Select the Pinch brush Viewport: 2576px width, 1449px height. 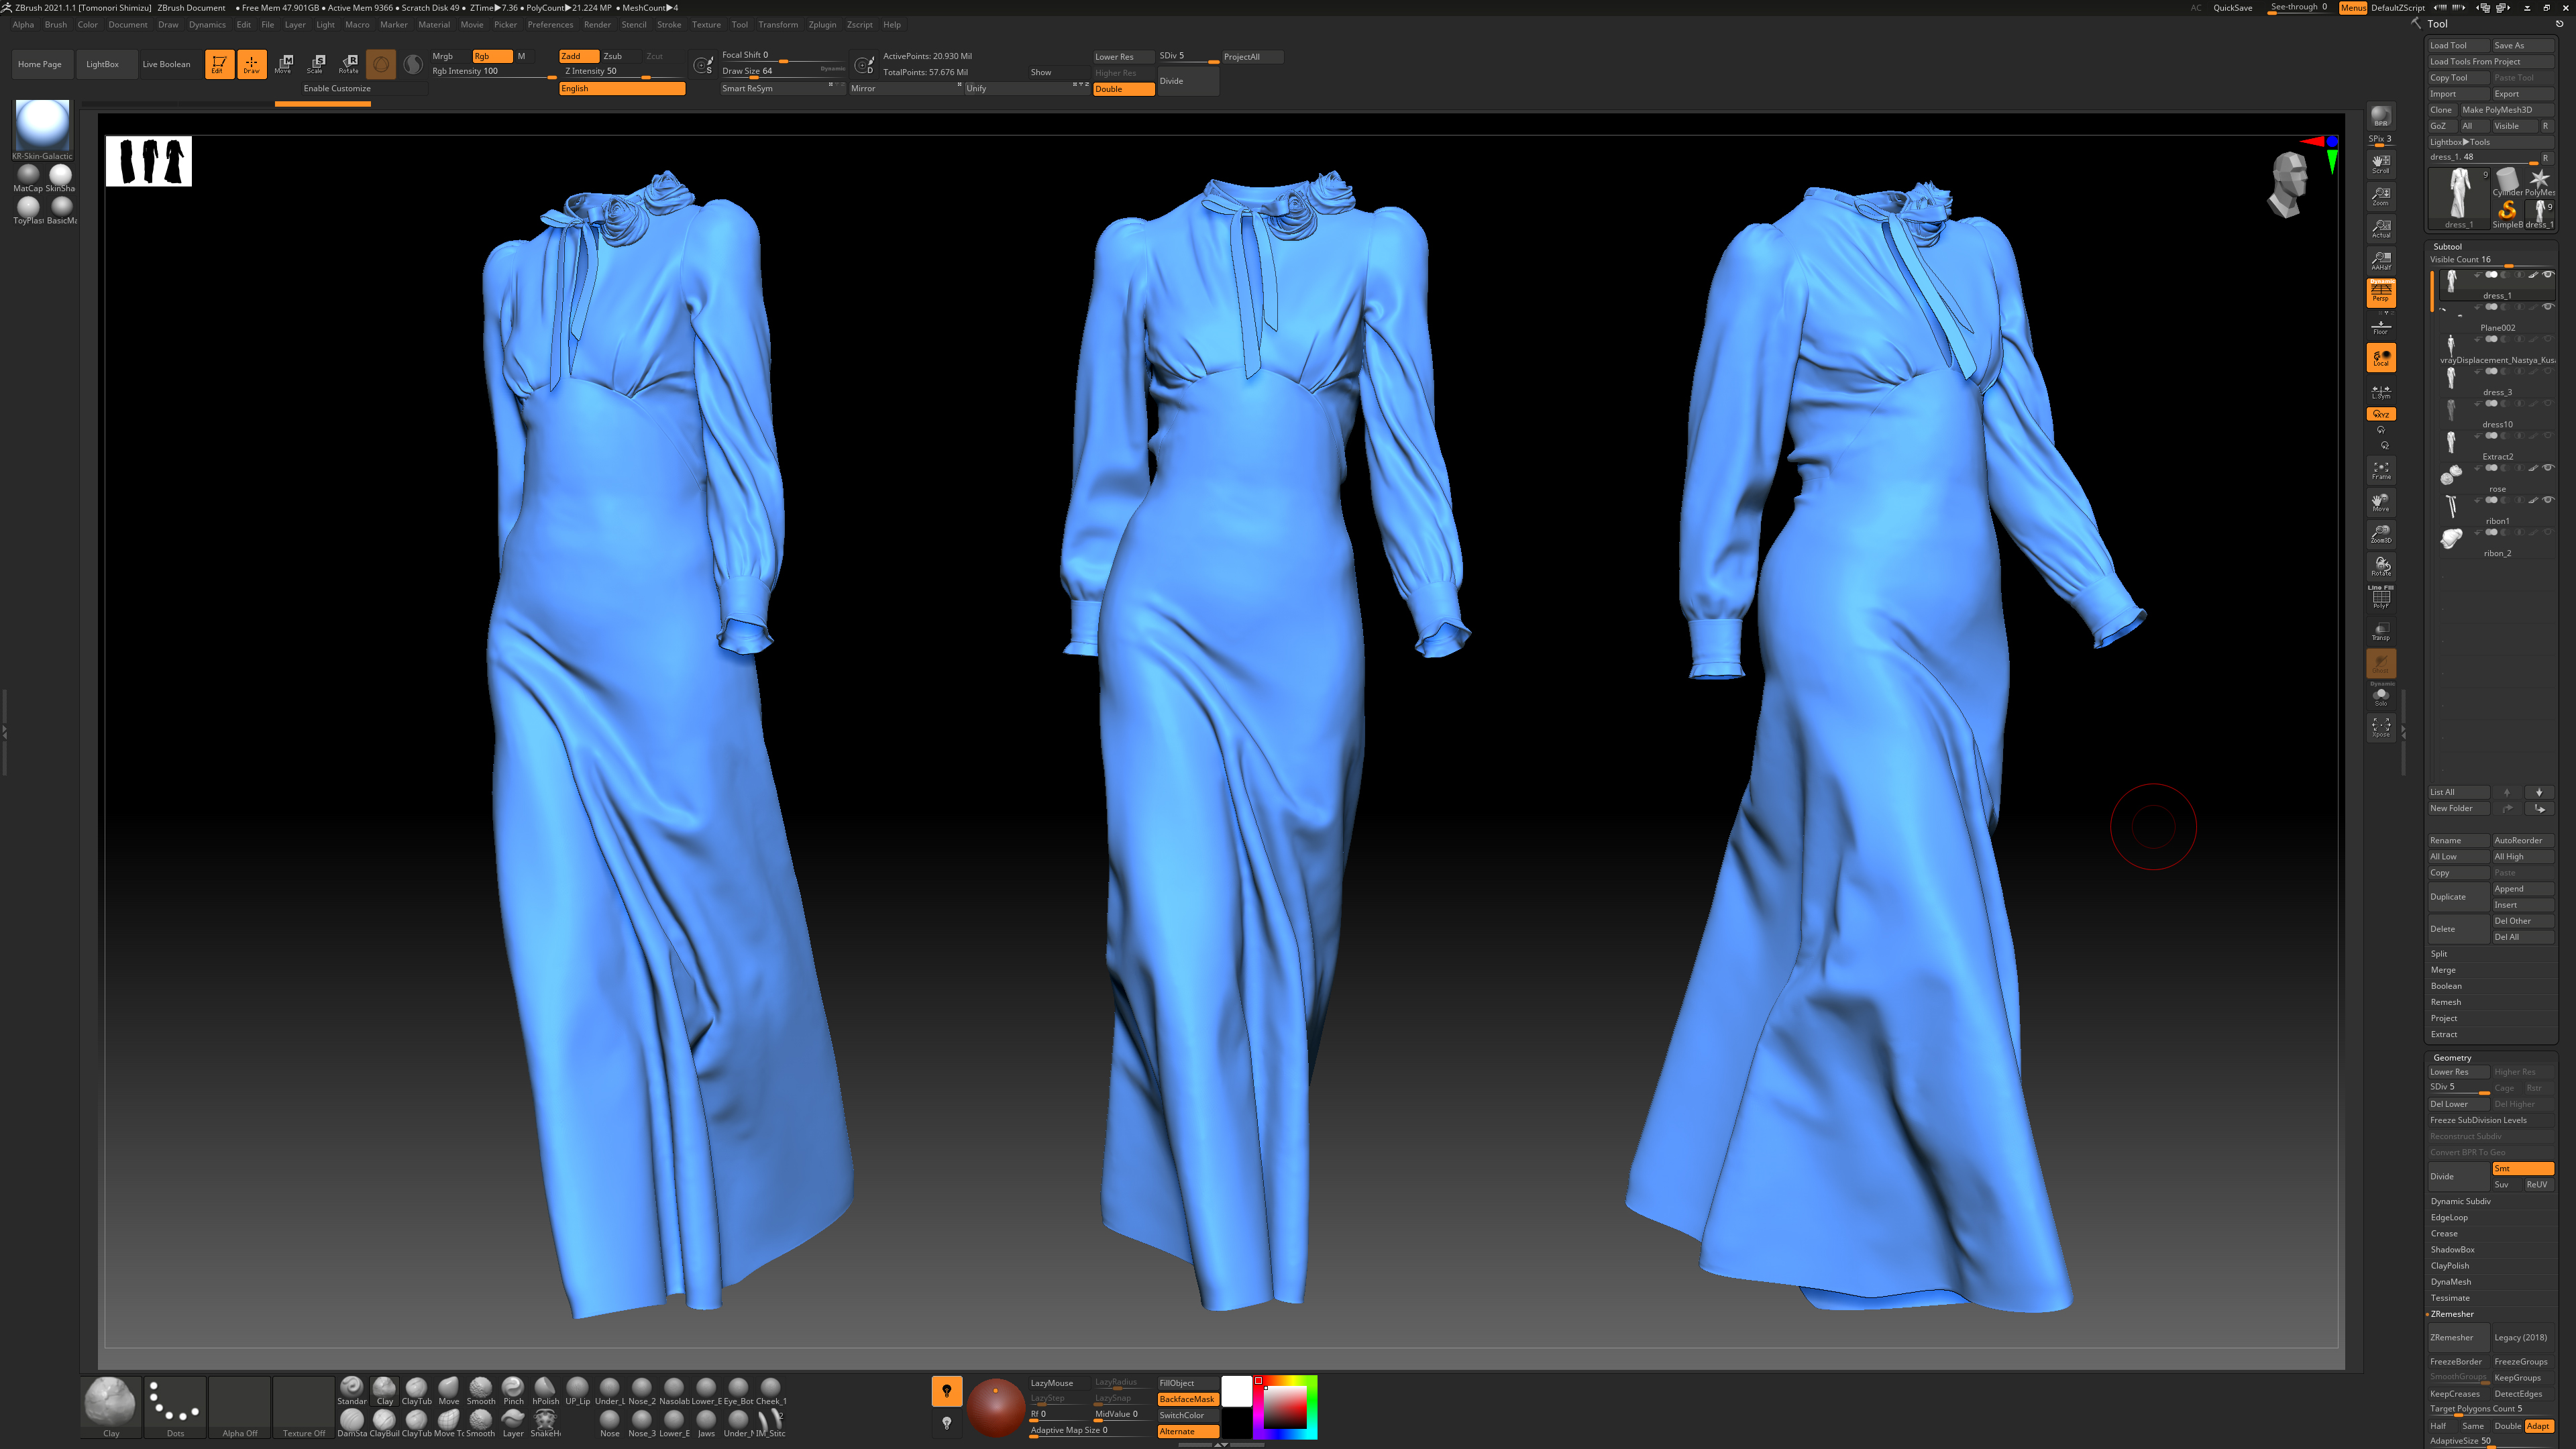click(x=513, y=1390)
